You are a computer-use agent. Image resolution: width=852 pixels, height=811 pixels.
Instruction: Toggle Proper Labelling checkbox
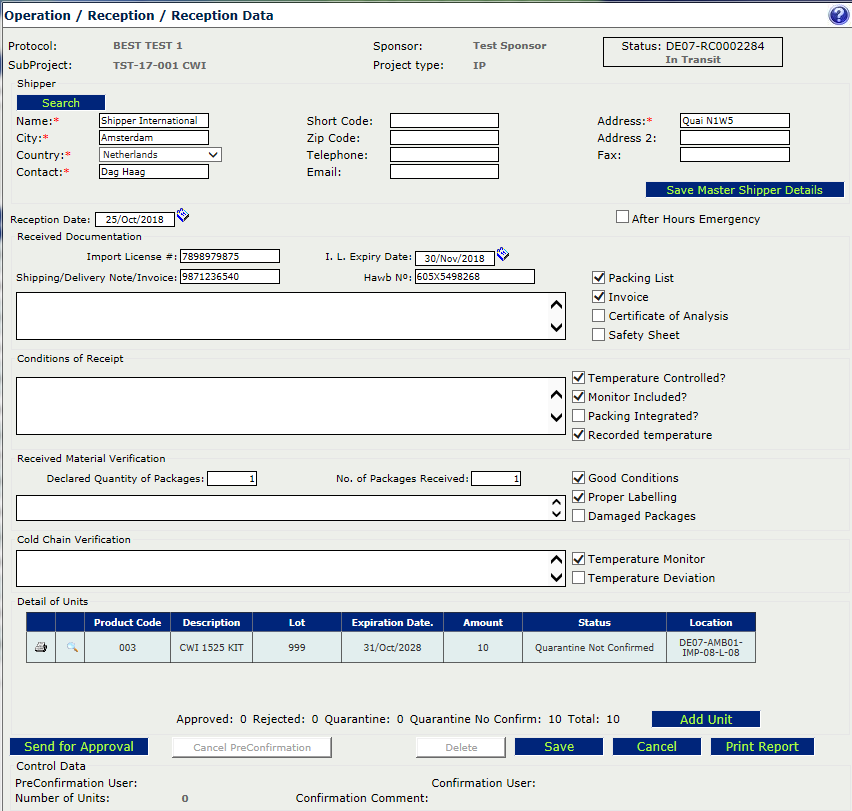tap(579, 496)
